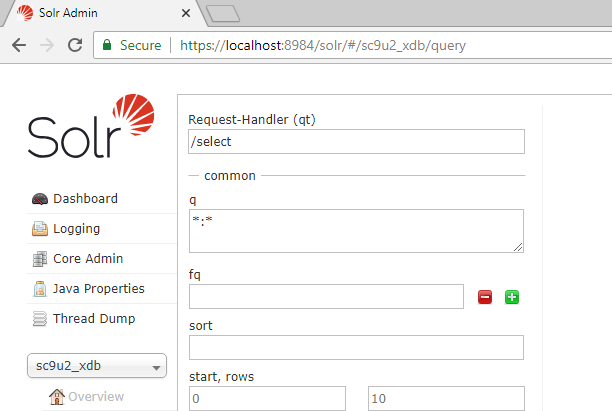Click the 'common' section heading

click(x=230, y=176)
